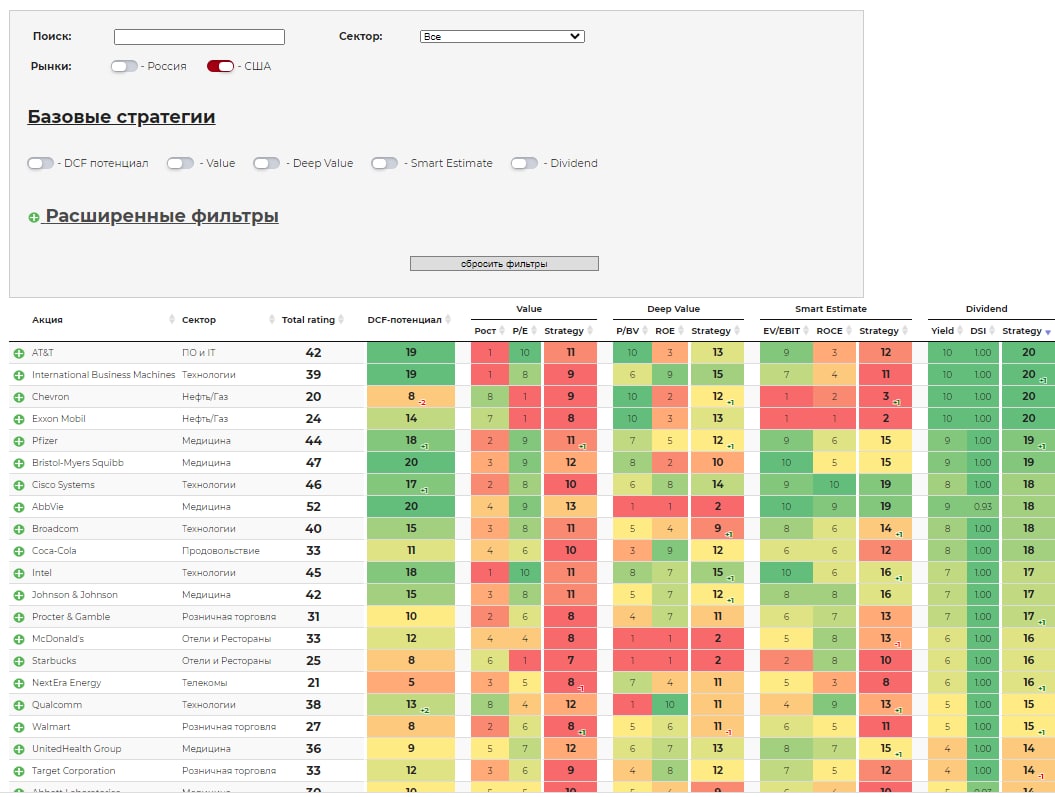Expand the AT&T row plus icon
Viewport: 1055px width, 797px height.
pos(19,353)
